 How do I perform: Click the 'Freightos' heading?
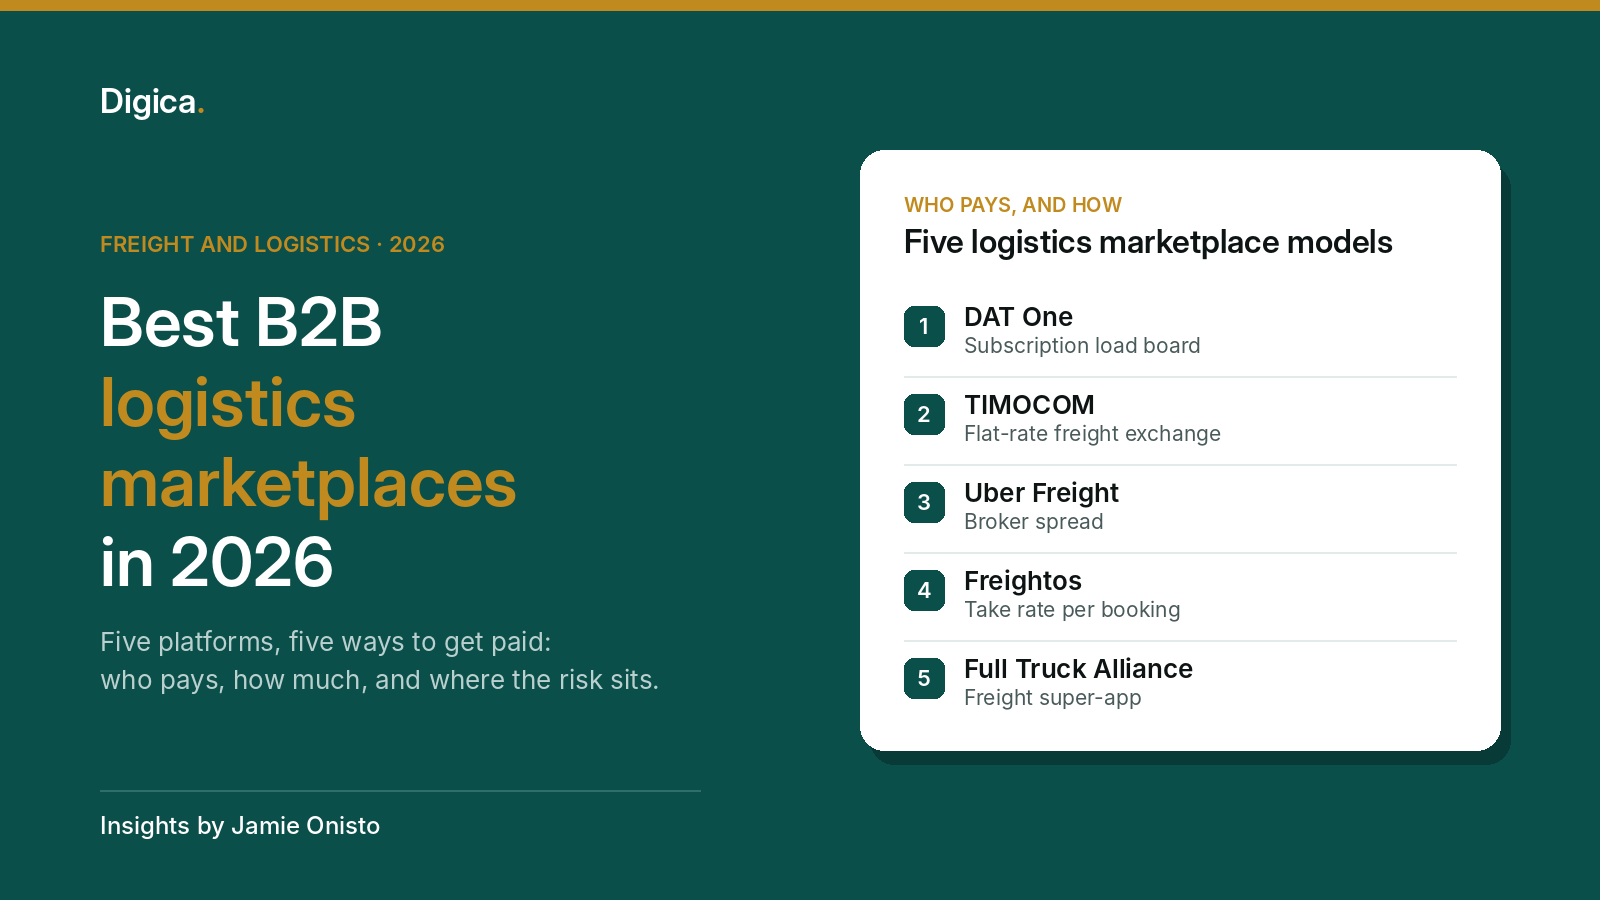pyautogui.click(x=1023, y=581)
